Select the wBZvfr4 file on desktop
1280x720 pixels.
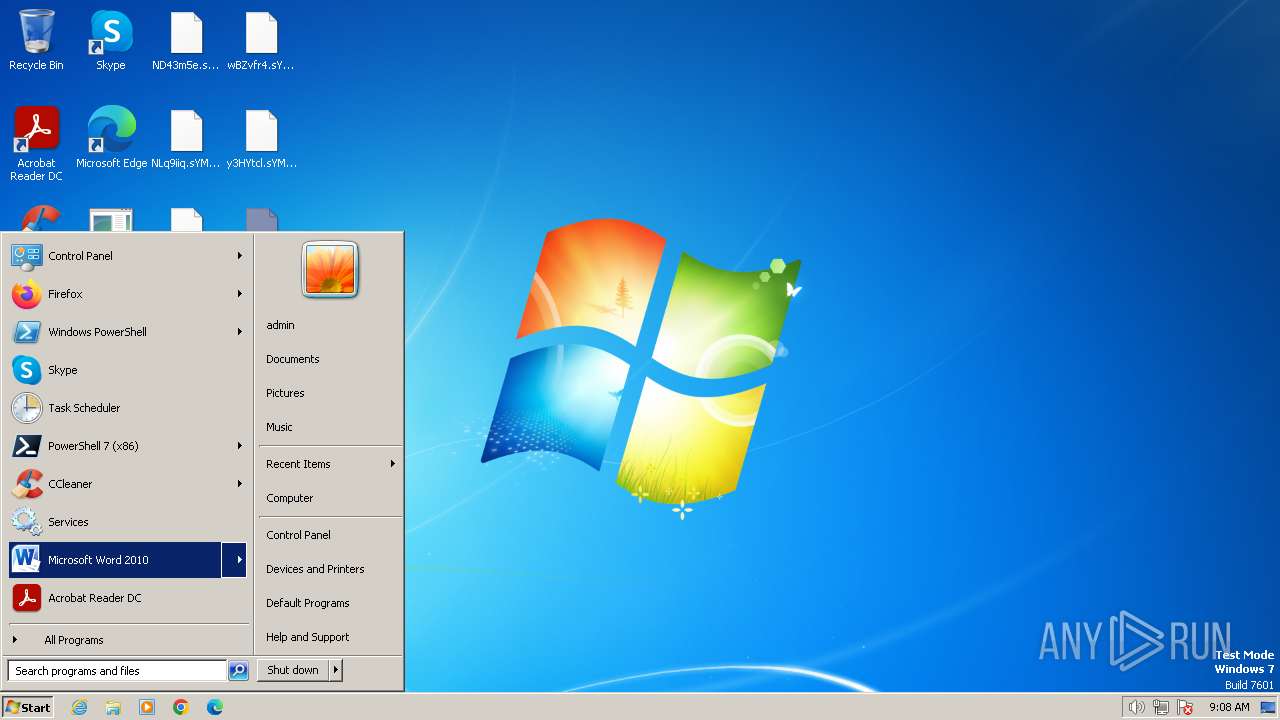pyautogui.click(x=261, y=40)
